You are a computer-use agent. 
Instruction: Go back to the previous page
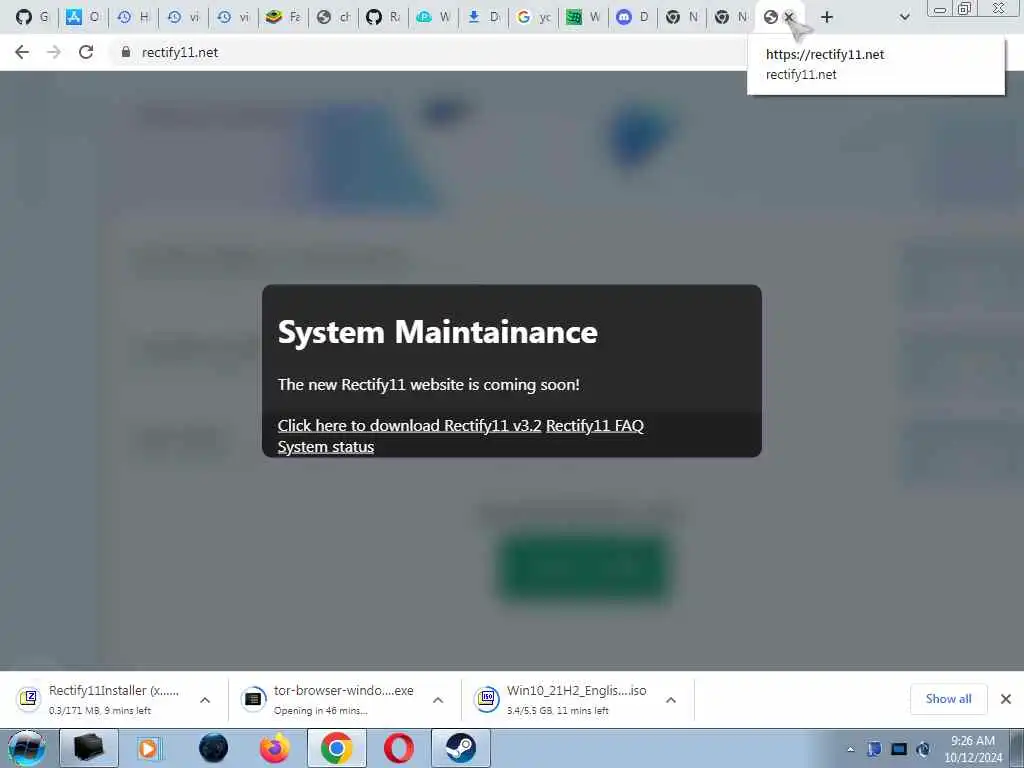(22, 52)
